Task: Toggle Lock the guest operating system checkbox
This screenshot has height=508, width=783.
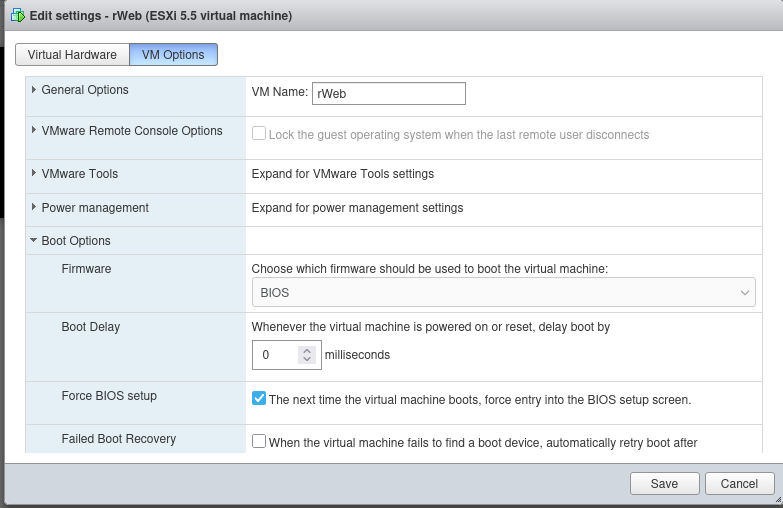Action: [259, 133]
